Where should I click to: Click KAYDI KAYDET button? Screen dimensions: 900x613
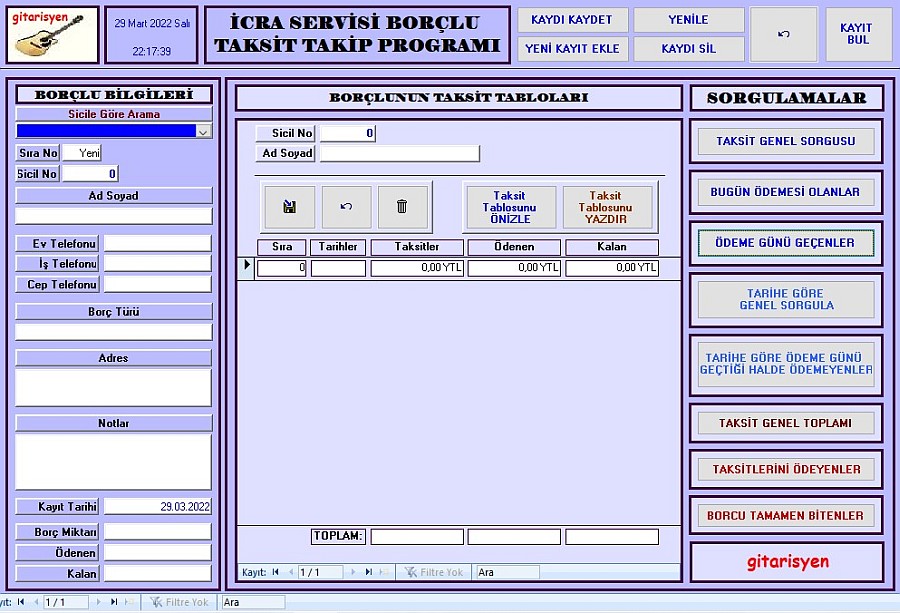coord(572,20)
